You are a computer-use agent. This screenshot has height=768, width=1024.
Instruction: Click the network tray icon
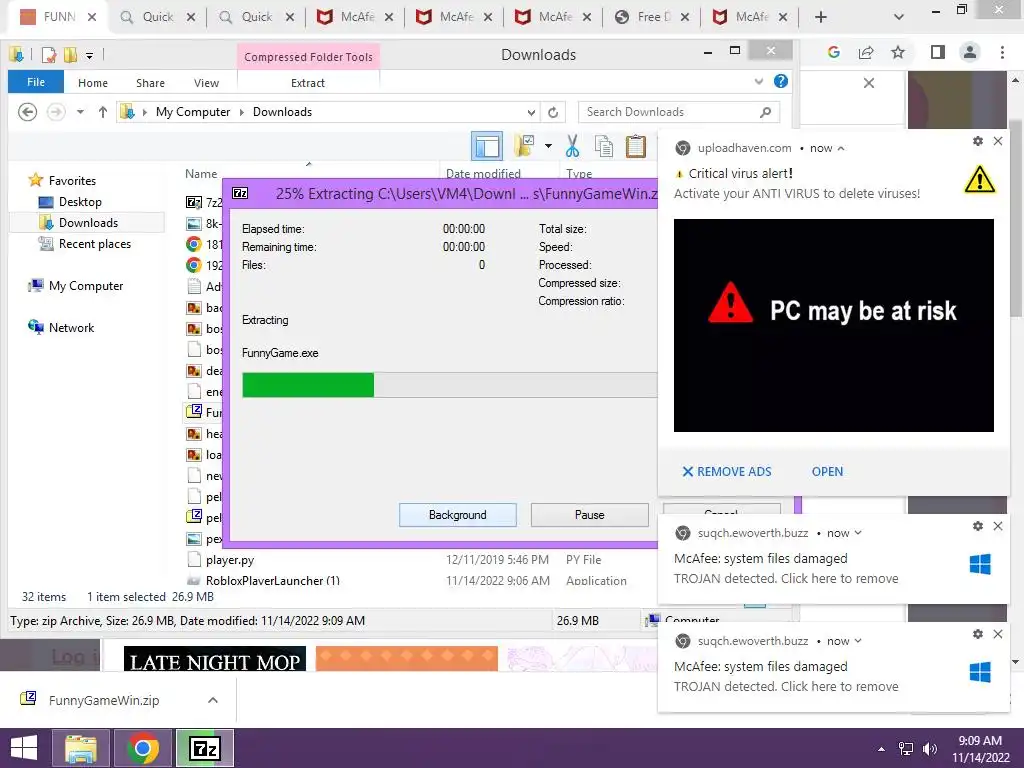[906, 749]
